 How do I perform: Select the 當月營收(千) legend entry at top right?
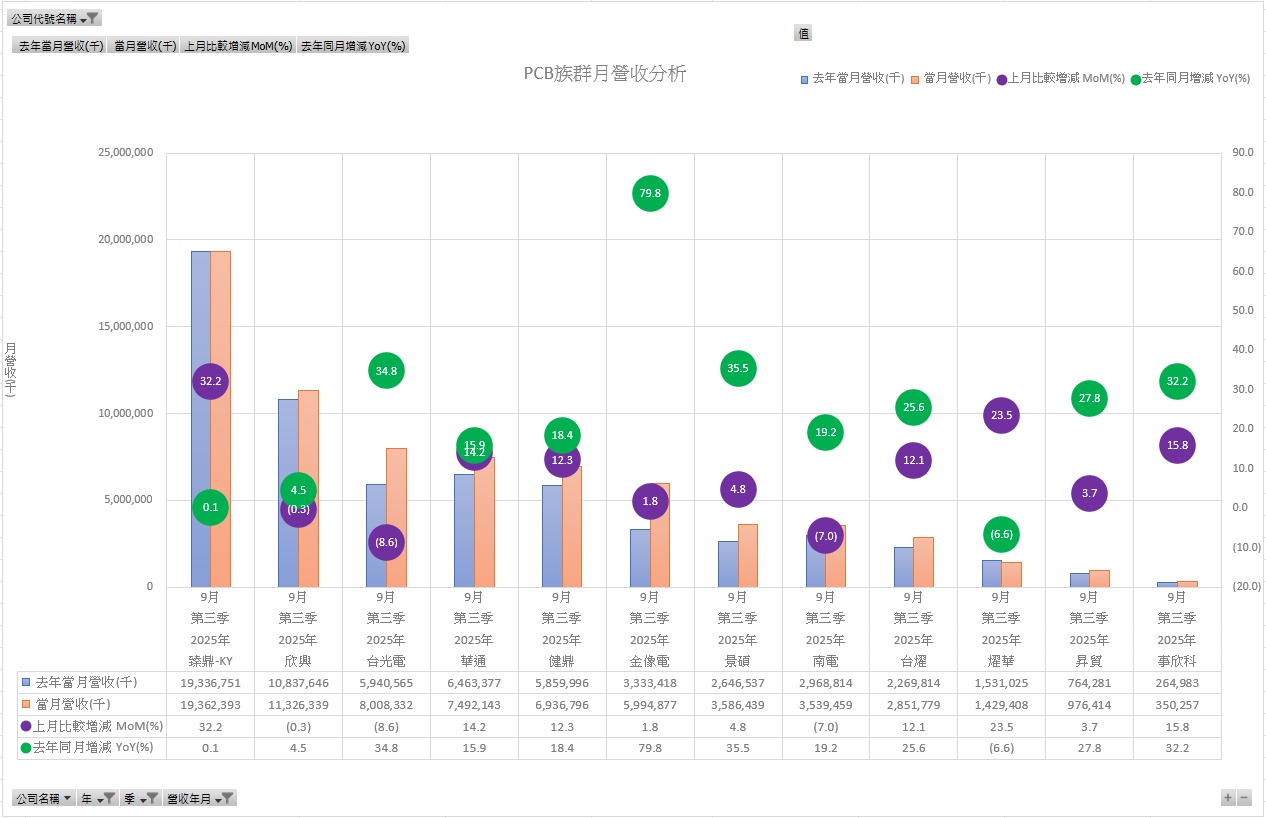(x=951, y=78)
